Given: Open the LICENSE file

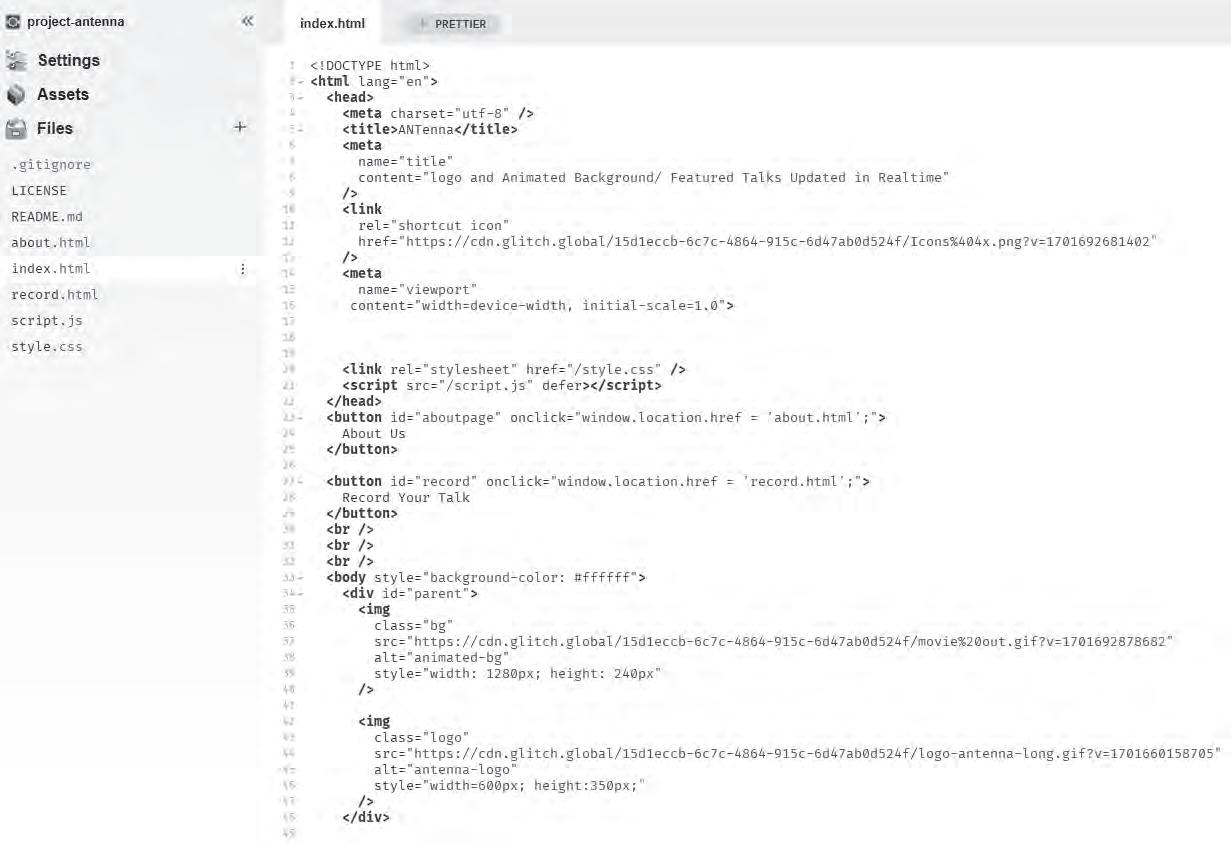Looking at the screenshot, I should [x=39, y=191].
